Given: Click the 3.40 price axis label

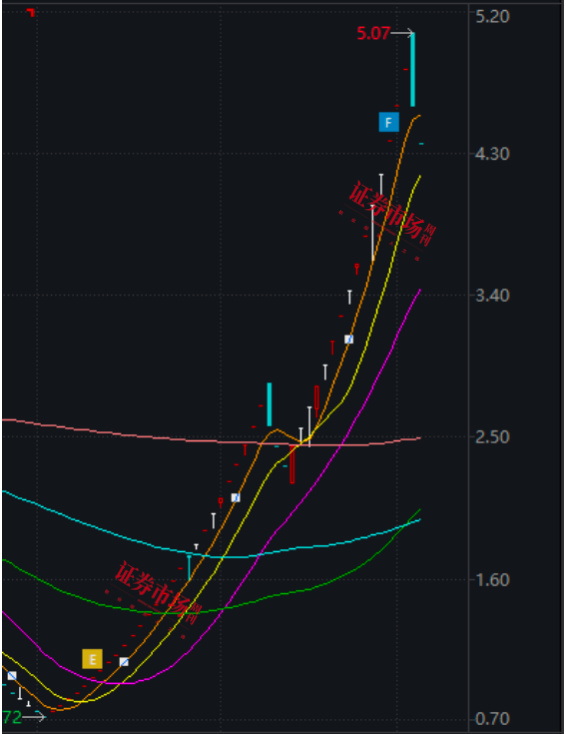Looking at the screenshot, I should [492, 295].
